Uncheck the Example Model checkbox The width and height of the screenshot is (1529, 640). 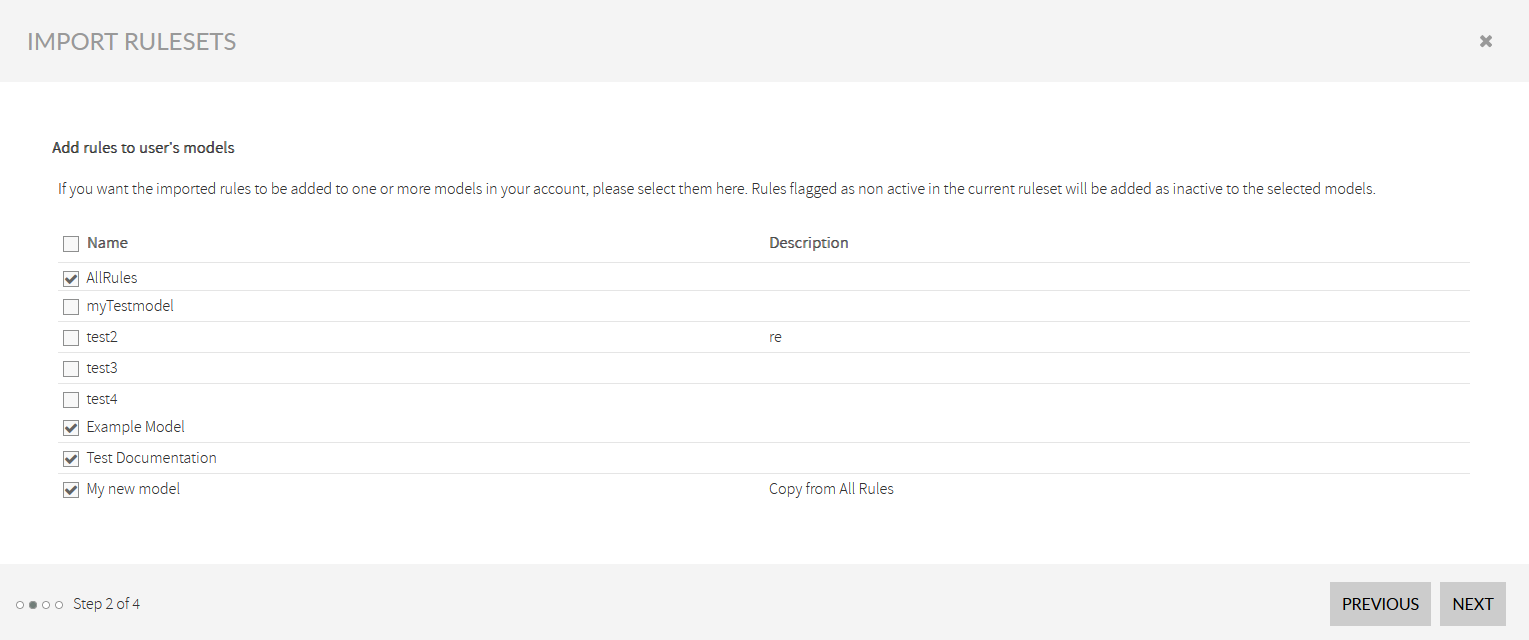[70, 427]
